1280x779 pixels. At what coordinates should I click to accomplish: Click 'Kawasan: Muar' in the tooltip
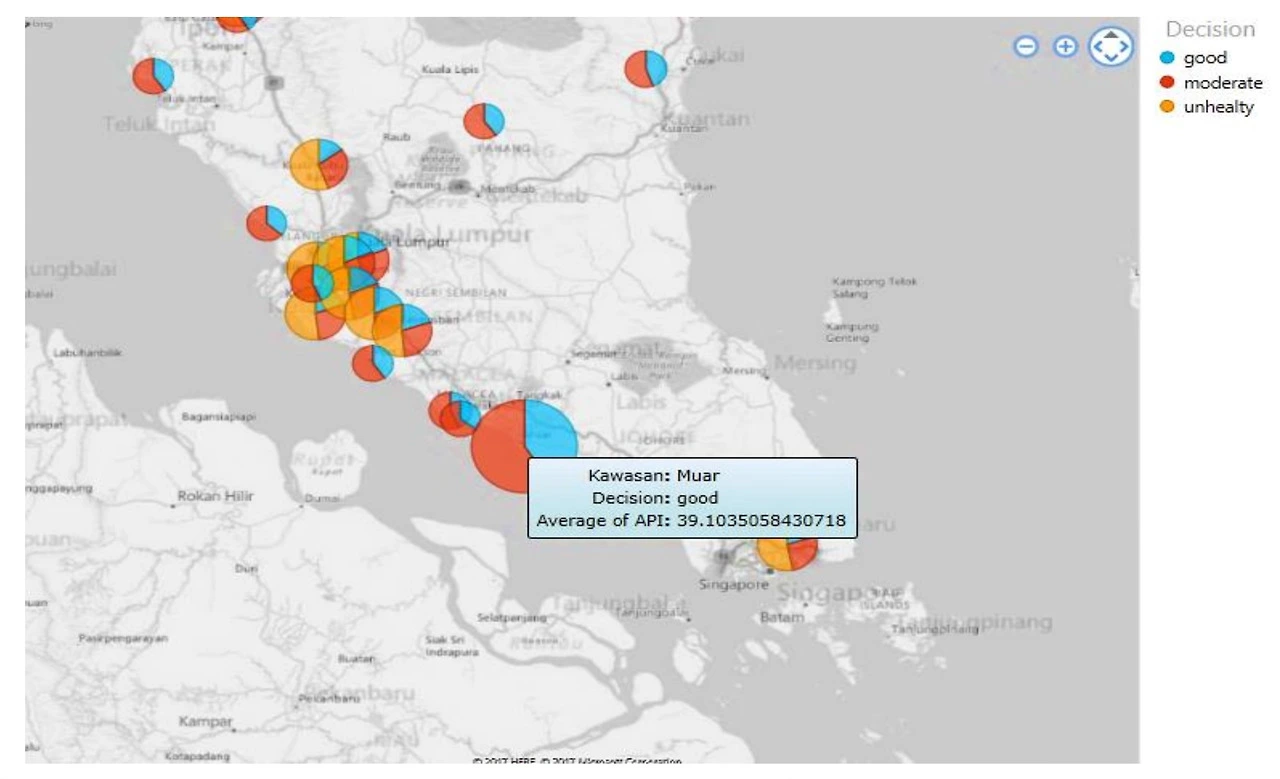[x=653, y=476]
